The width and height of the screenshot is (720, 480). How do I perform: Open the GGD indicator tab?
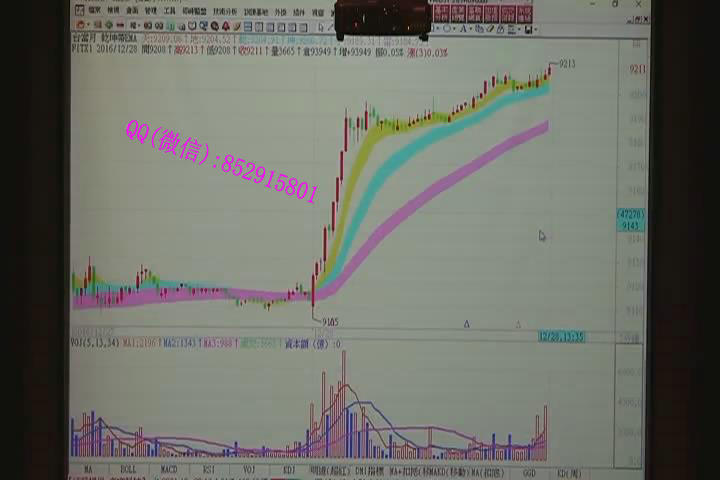pos(529,468)
